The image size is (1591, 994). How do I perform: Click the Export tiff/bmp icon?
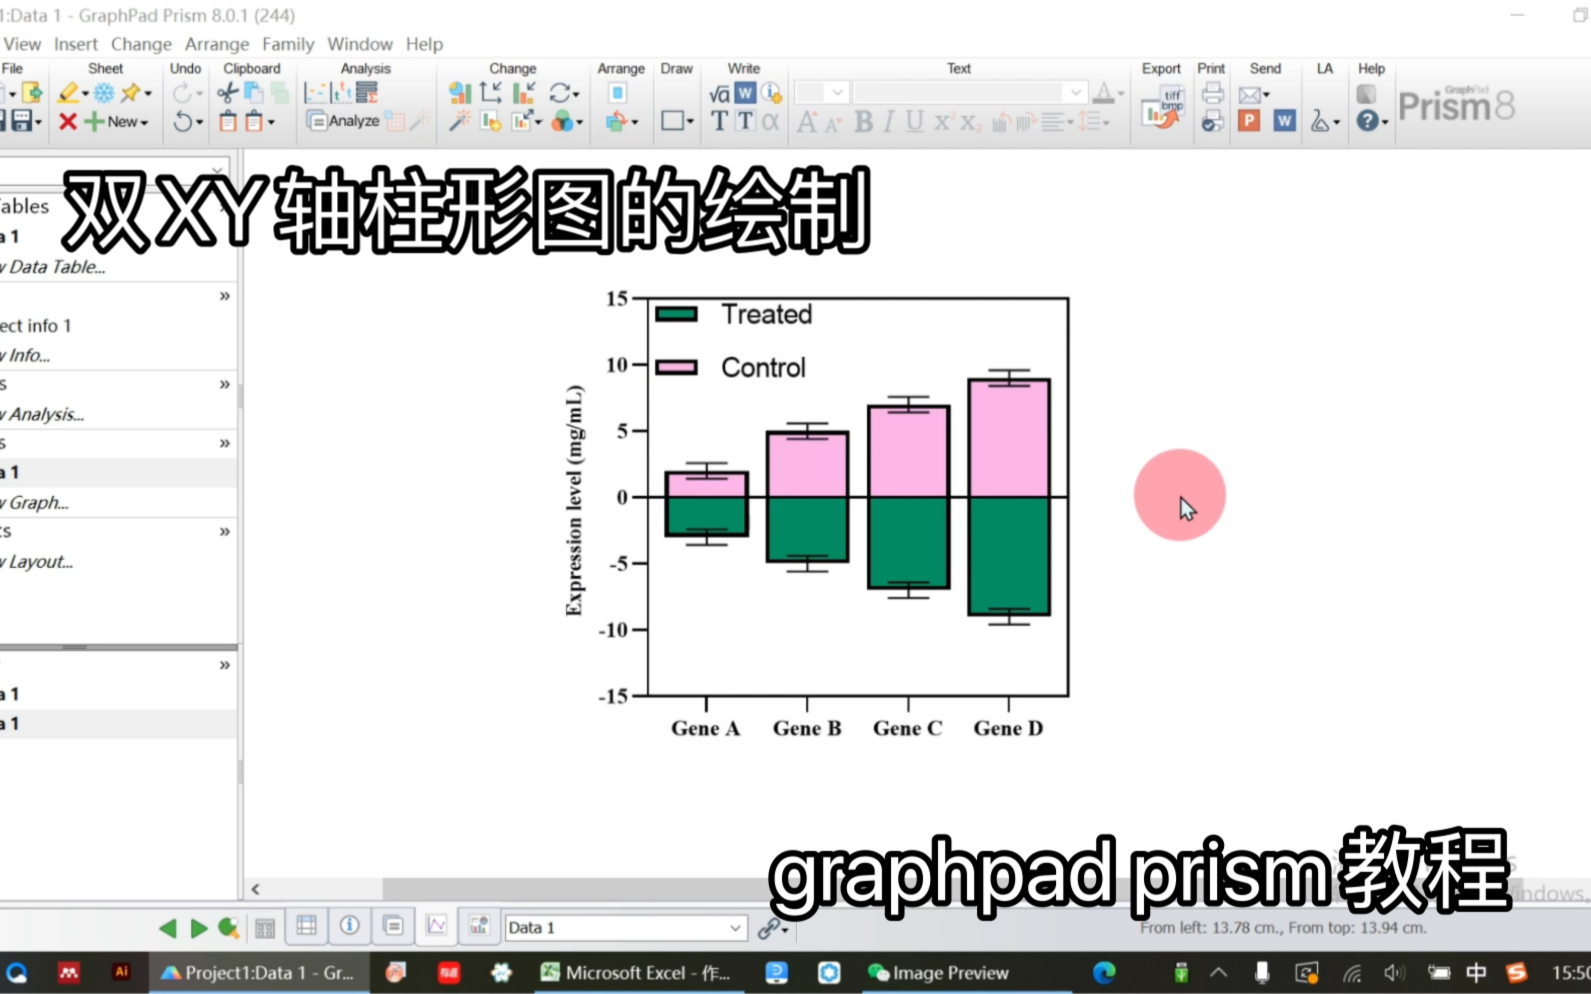1162,106
